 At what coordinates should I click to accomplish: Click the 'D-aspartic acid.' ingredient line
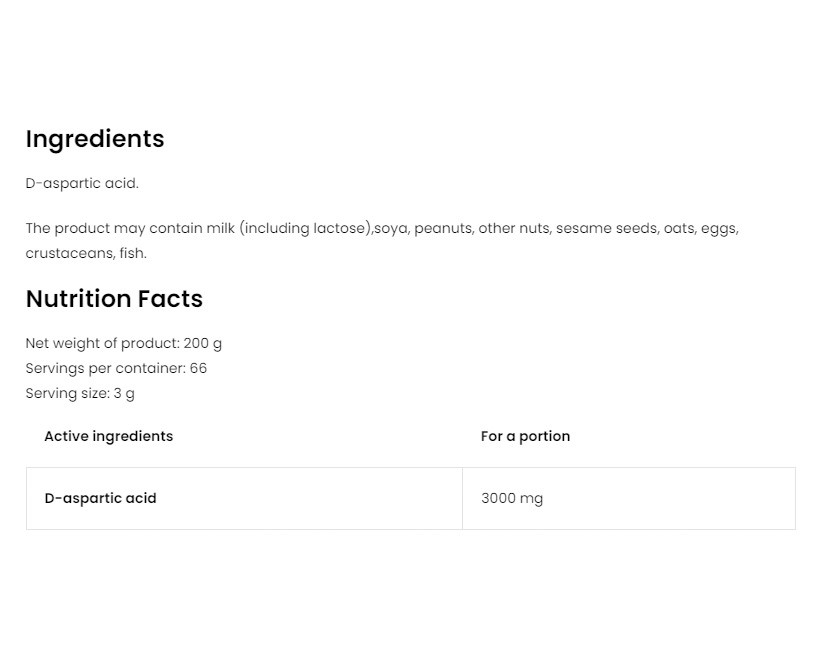(x=82, y=183)
